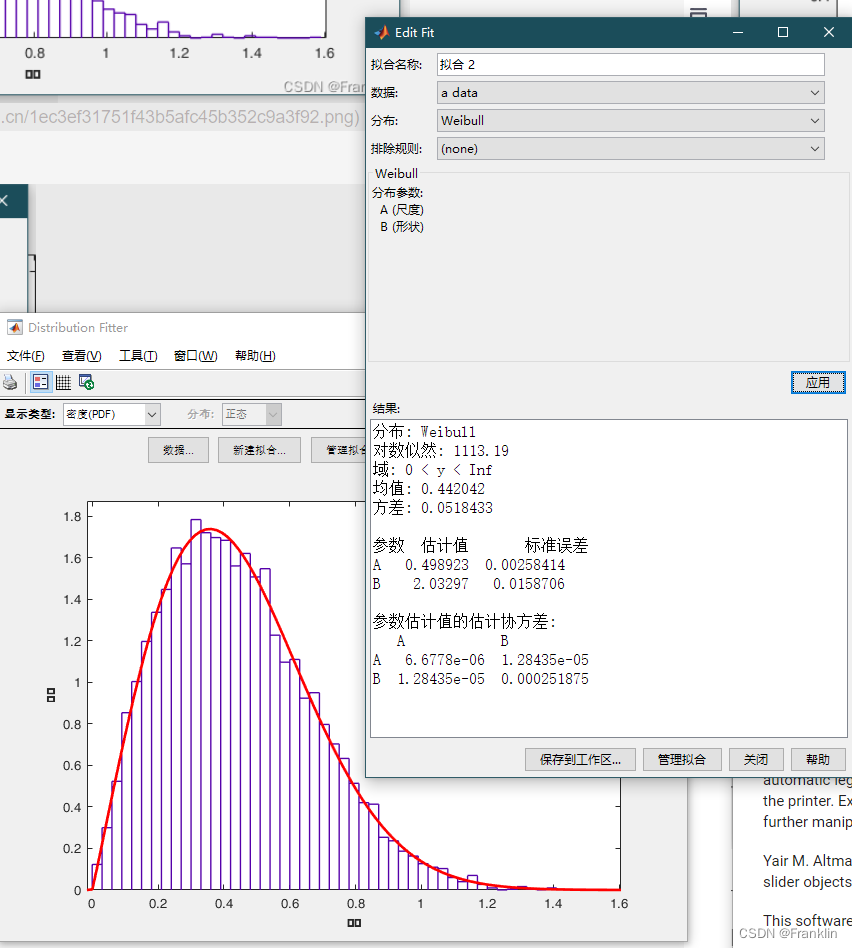Open the disabled 分布 dropdown showing 正态
The width and height of the screenshot is (852, 948).
(x=252, y=415)
